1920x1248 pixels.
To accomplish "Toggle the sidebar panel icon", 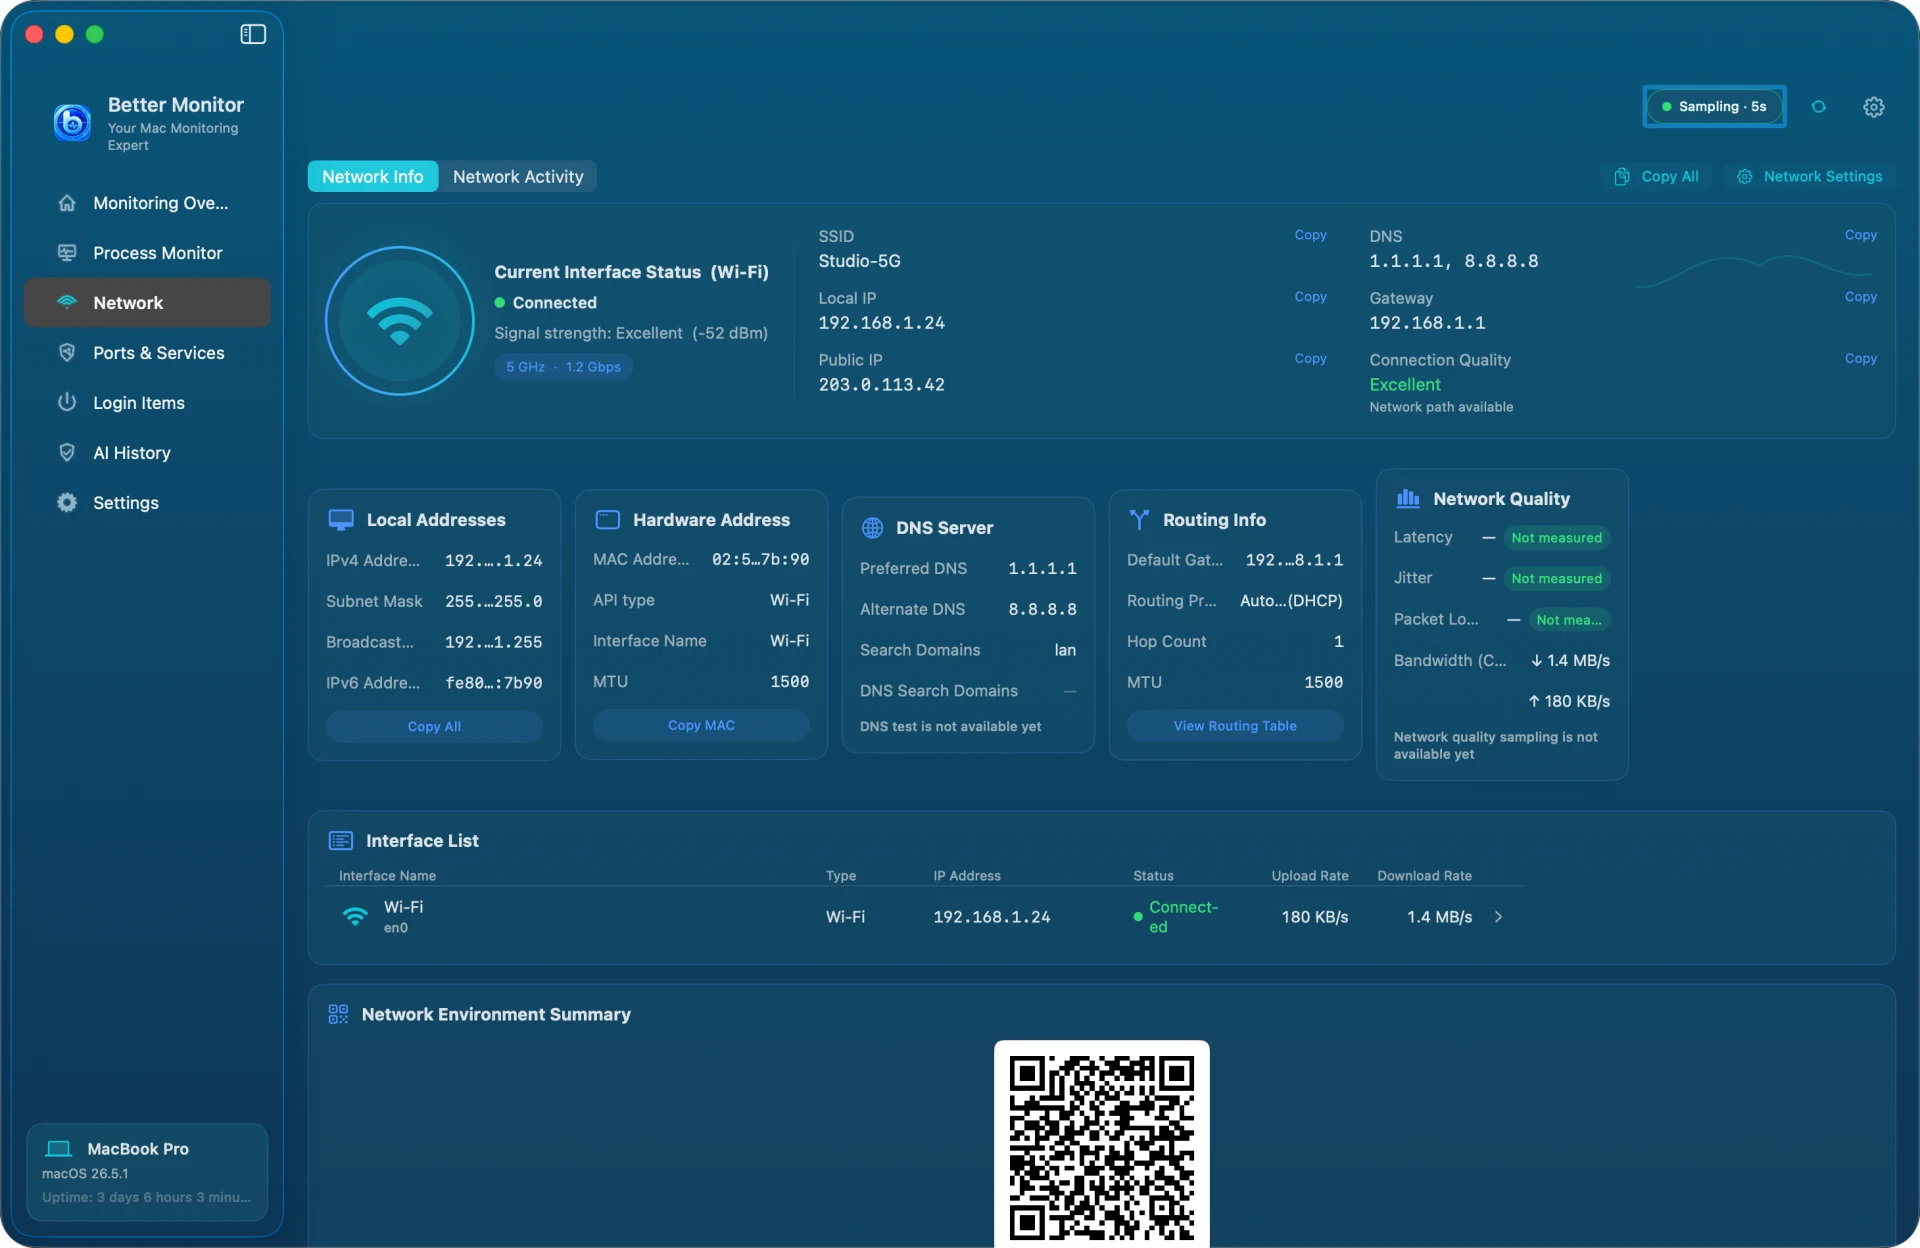I will click(253, 34).
